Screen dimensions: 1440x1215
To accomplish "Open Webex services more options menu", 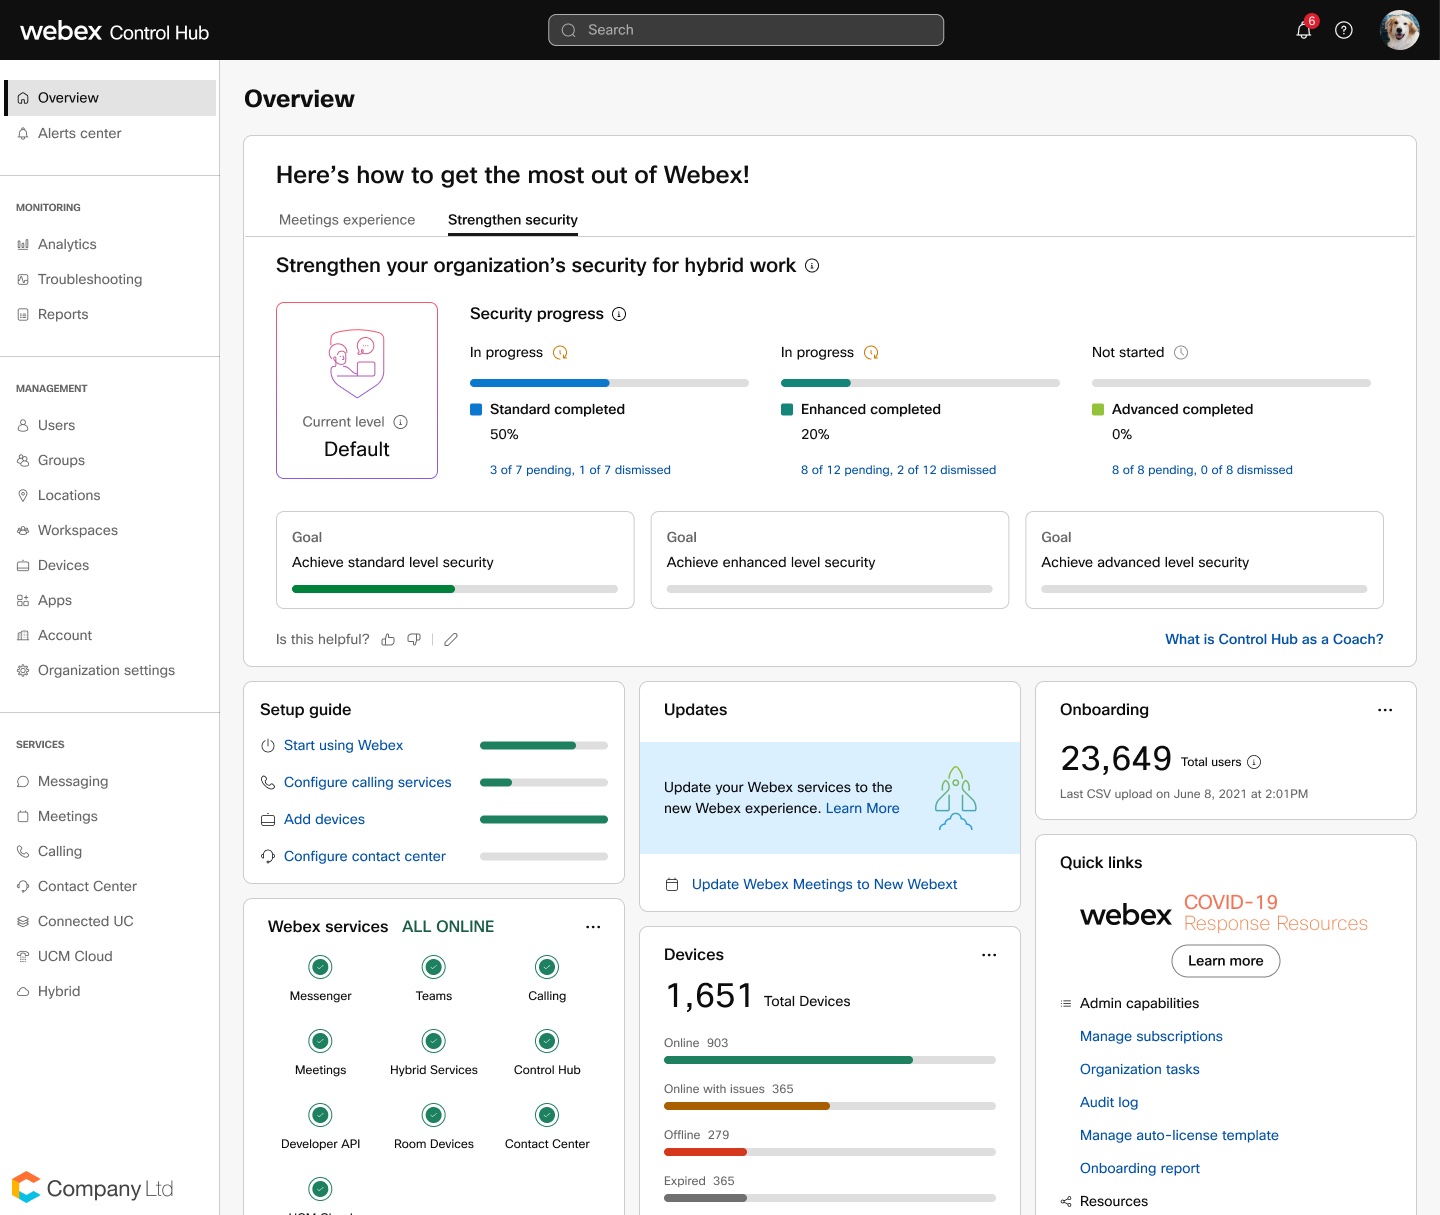I will point(593,927).
